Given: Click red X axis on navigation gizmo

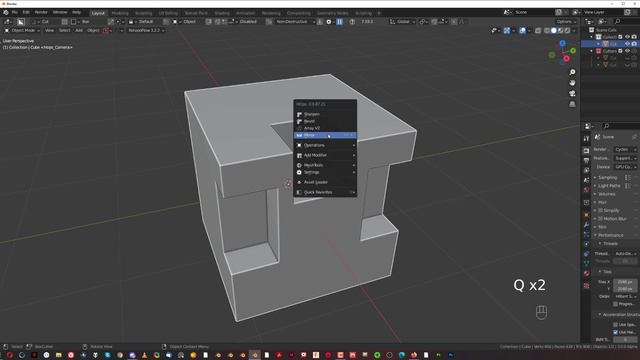Looking at the screenshot, I should [567, 59].
